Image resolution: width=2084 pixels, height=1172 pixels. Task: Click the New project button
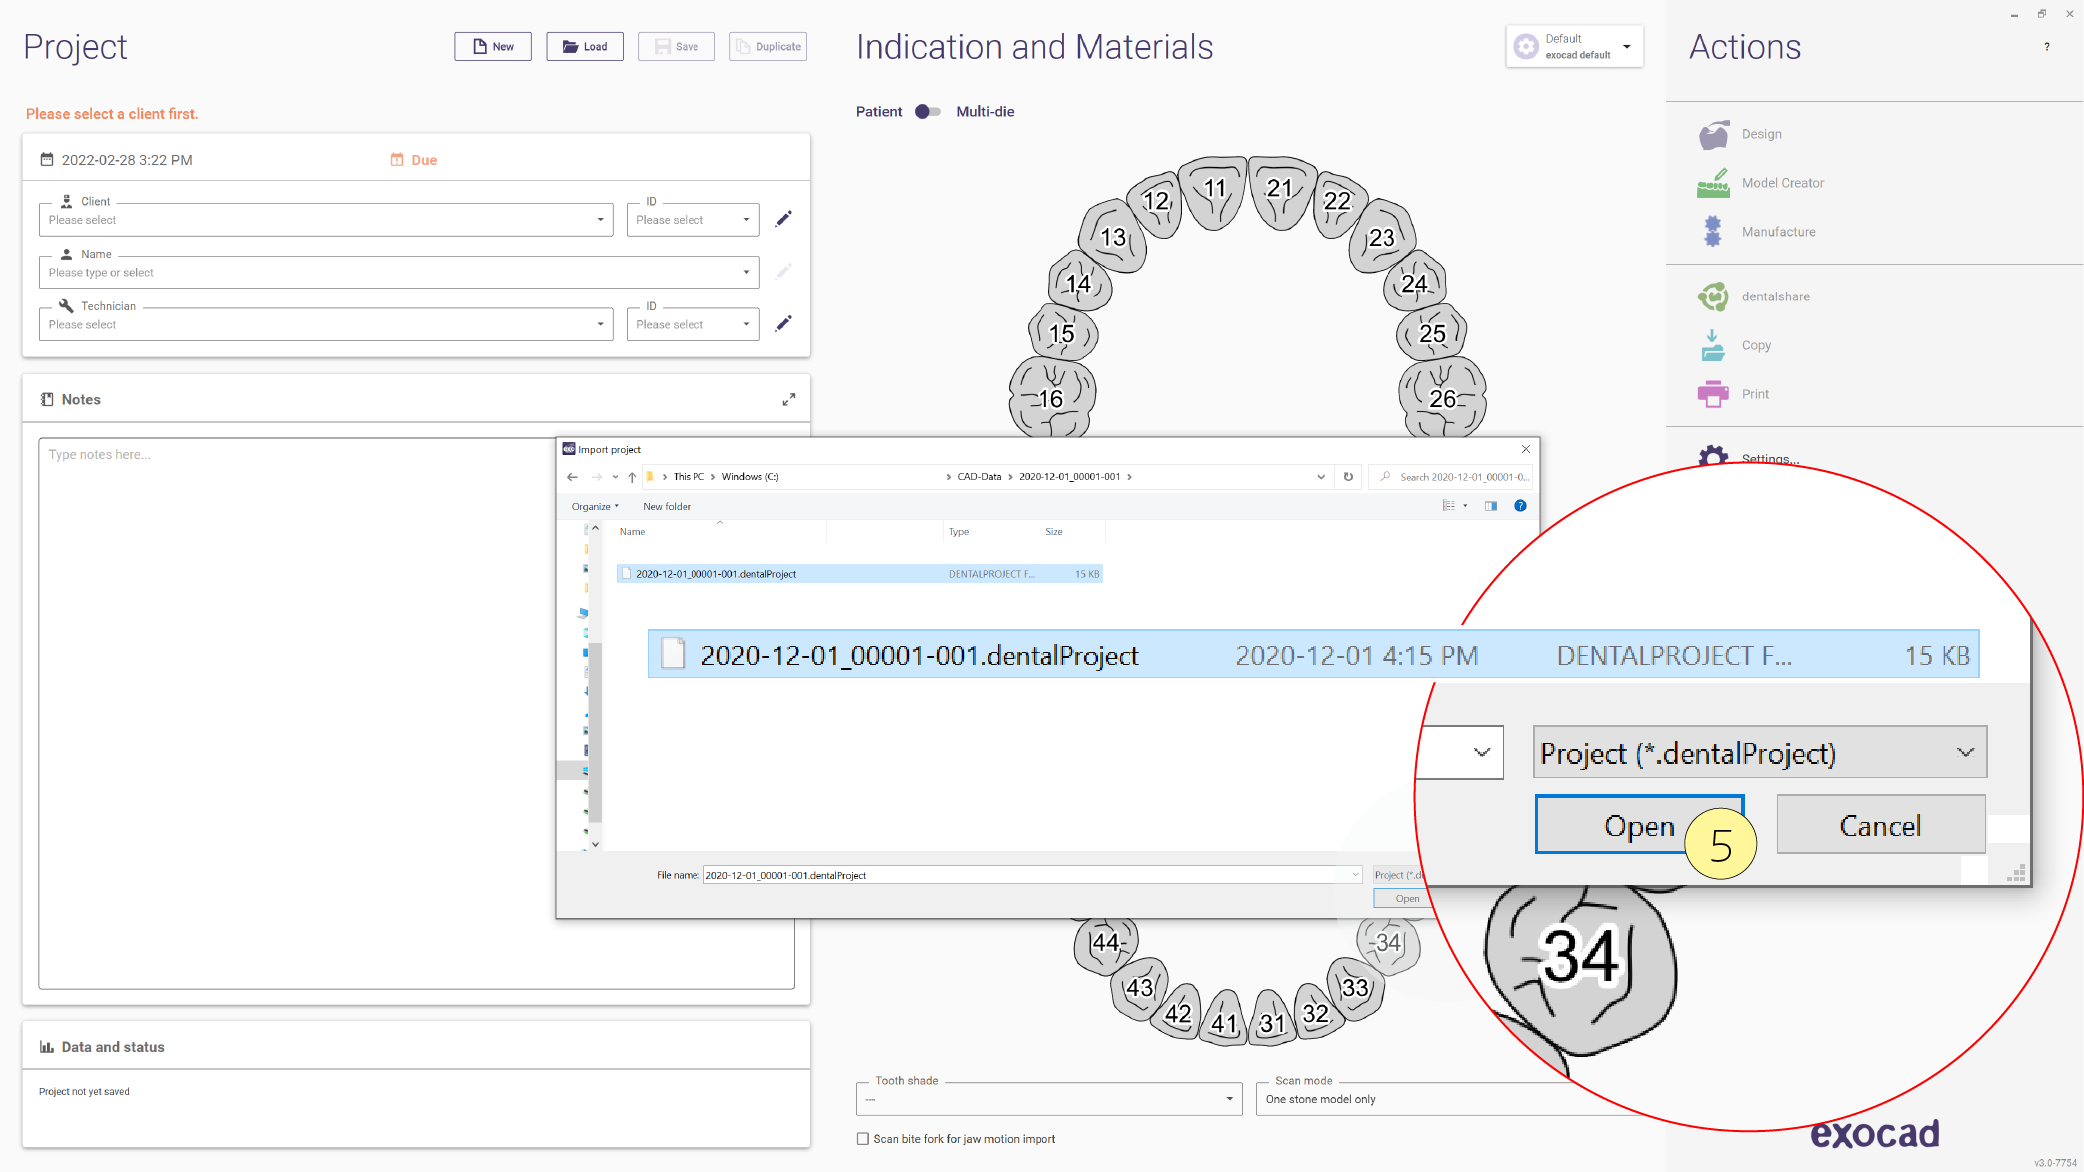coord(493,47)
